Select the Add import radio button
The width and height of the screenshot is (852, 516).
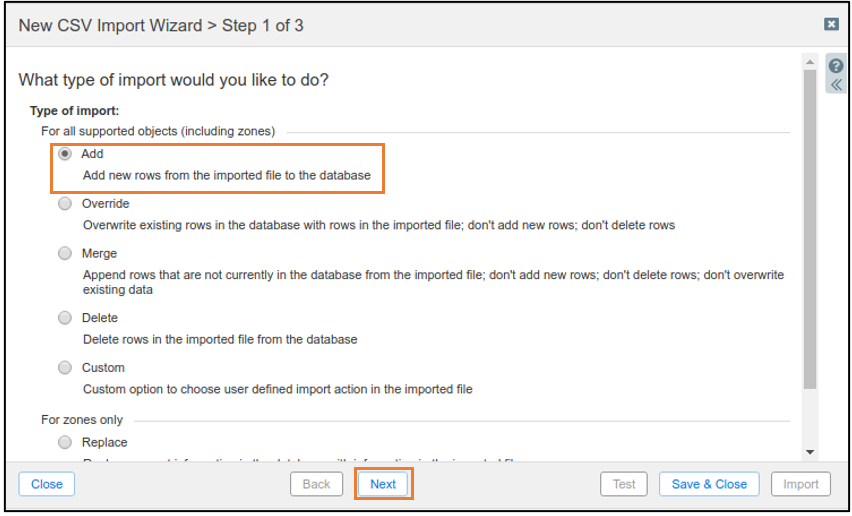point(65,154)
